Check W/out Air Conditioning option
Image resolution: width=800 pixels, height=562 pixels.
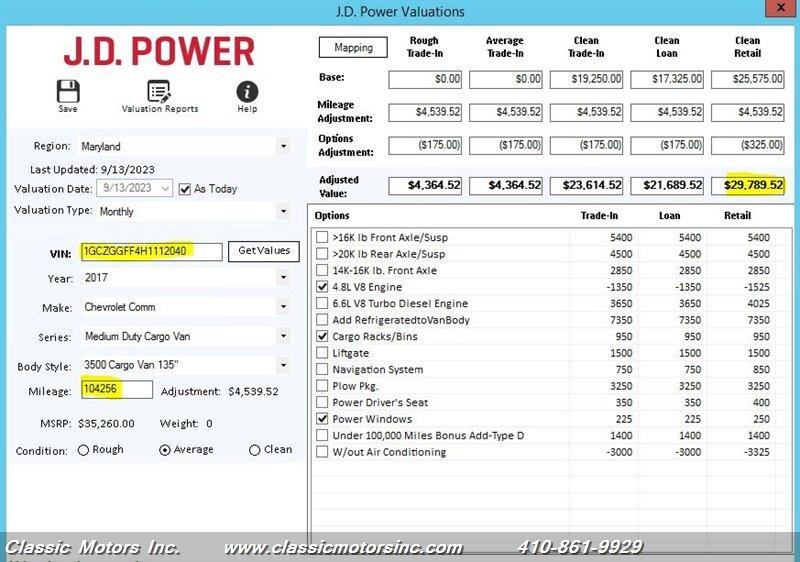(x=322, y=452)
